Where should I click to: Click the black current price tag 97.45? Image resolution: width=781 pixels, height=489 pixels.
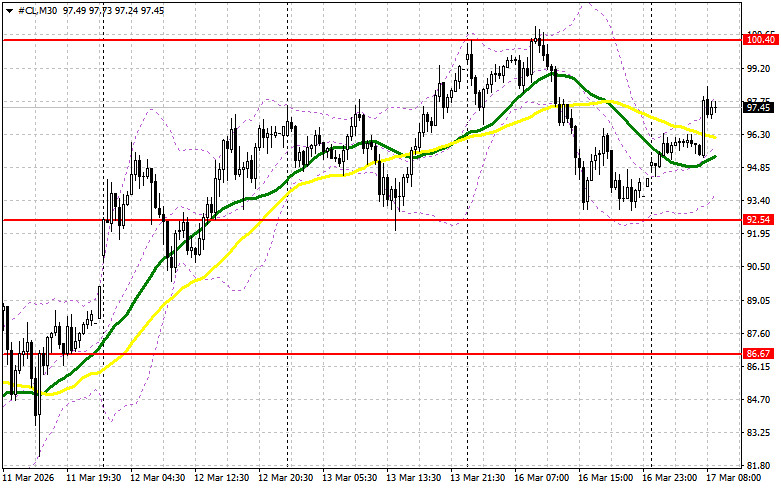[x=759, y=108]
